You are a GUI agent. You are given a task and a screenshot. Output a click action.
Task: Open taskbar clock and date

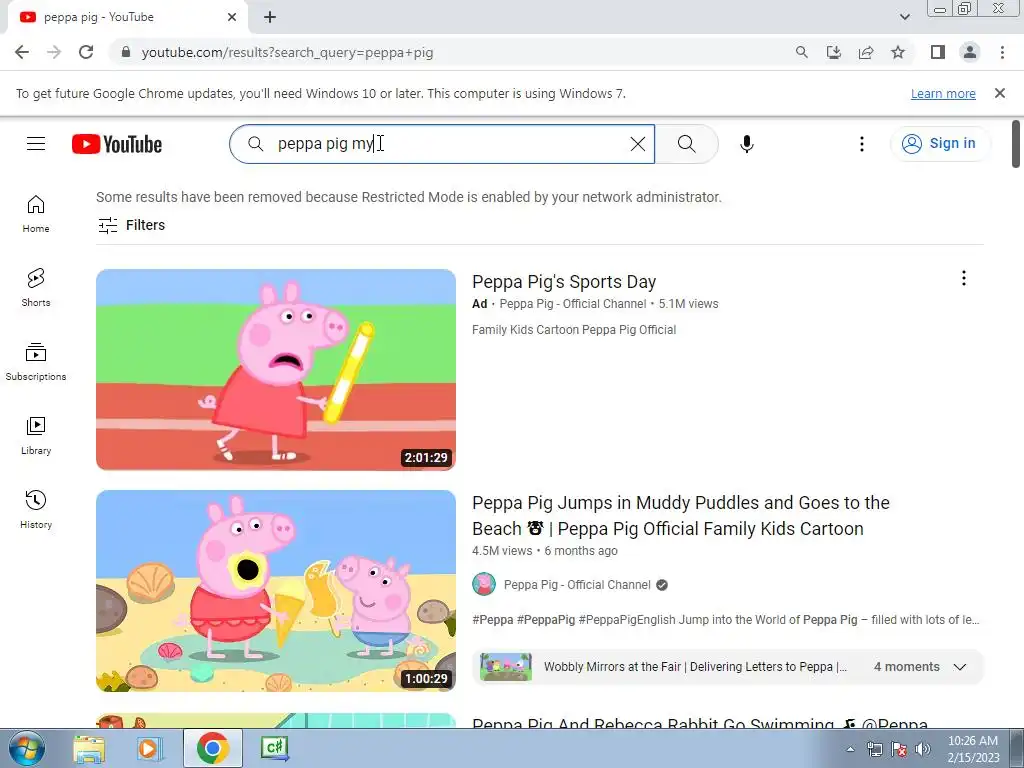pyautogui.click(x=973, y=749)
